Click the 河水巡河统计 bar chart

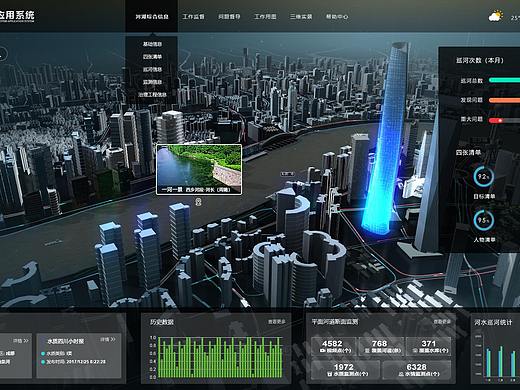pos(498,358)
